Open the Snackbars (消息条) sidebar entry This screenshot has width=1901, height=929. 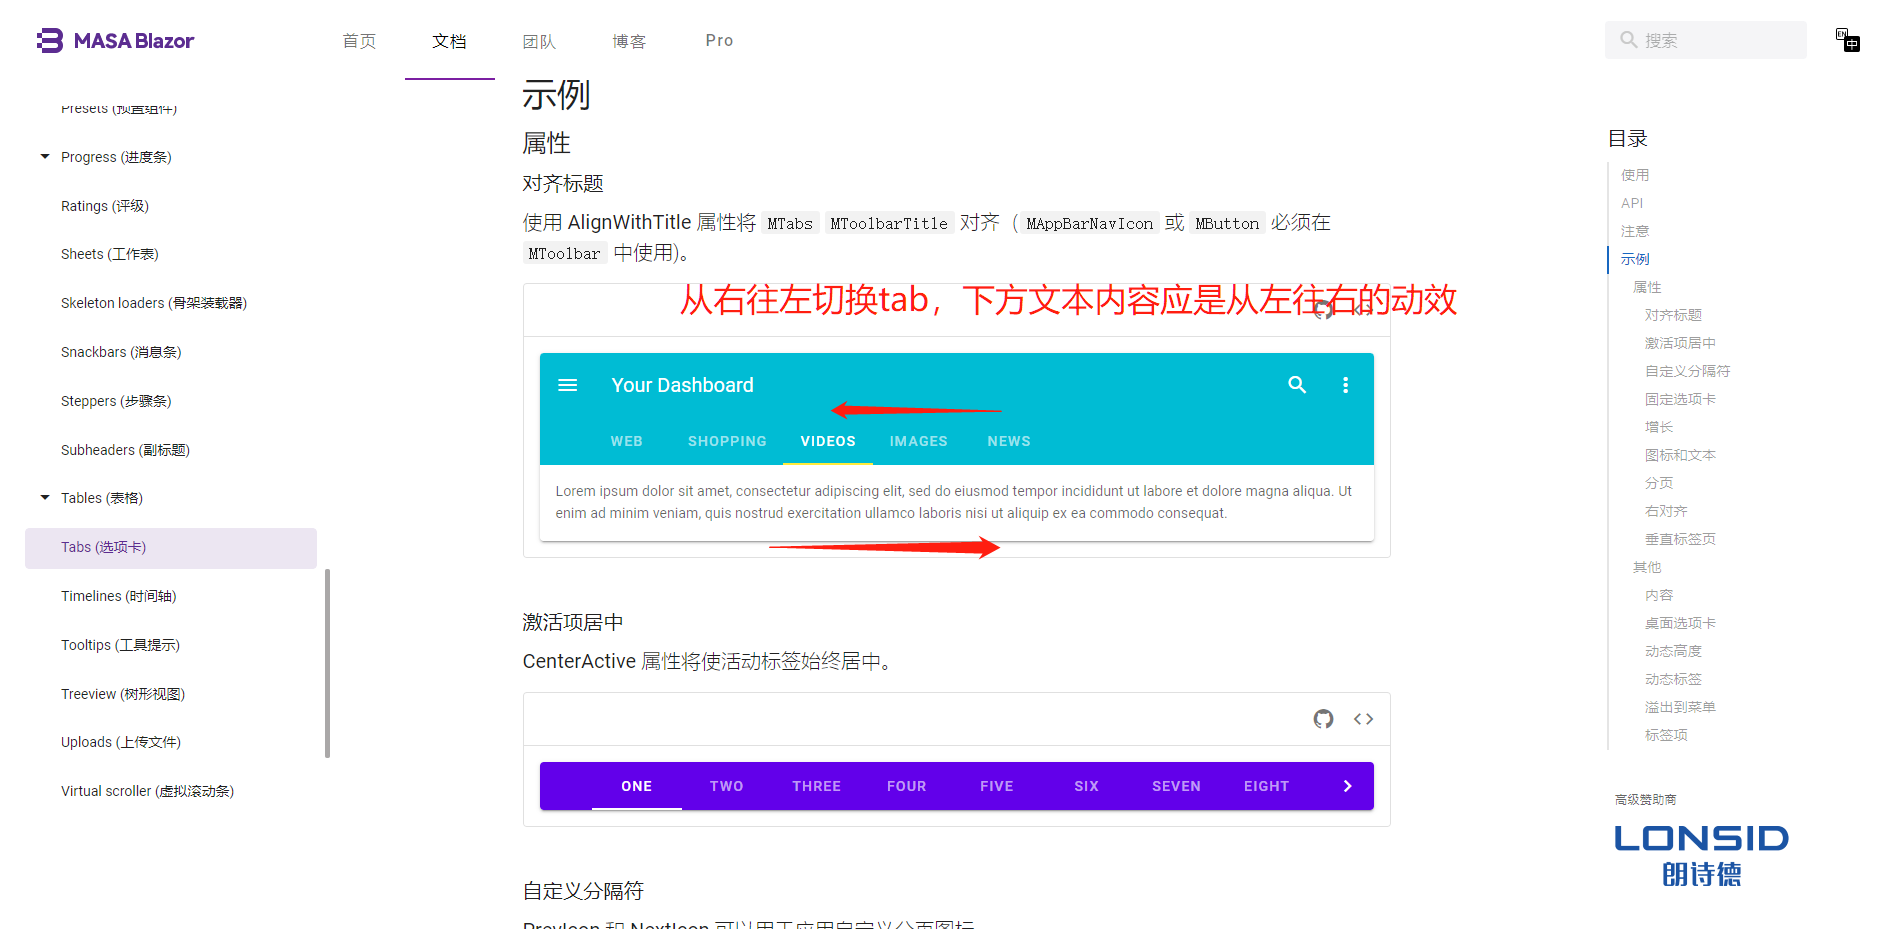[121, 352]
